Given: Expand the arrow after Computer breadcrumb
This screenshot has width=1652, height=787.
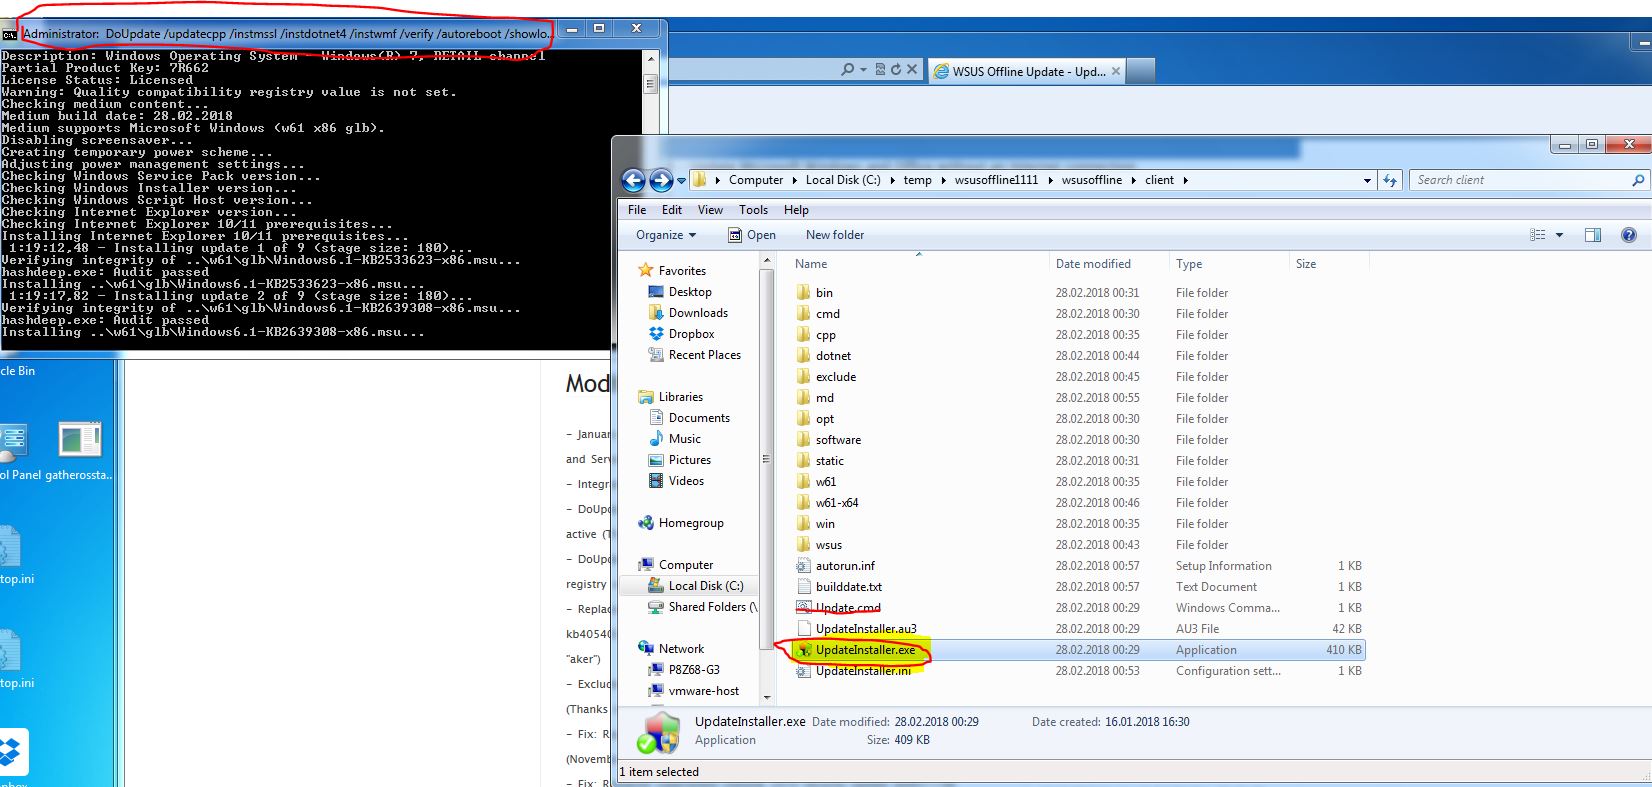Looking at the screenshot, I should (x=794, y=181).
